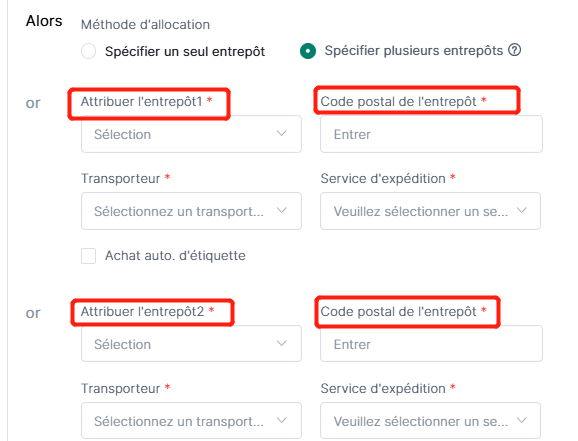Screen dimensions: 578x441
Task: Open the first Service d'expédition dropdown
Action: [x=430, y=211]
